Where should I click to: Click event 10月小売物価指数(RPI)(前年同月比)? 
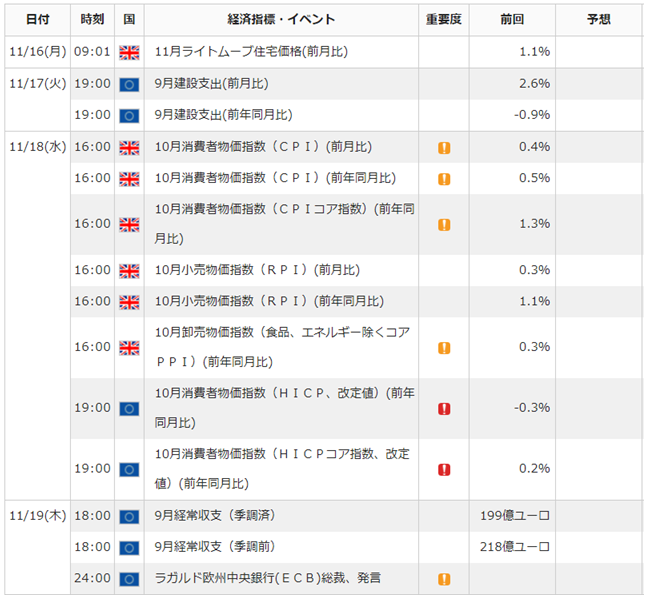pos(269,301)
